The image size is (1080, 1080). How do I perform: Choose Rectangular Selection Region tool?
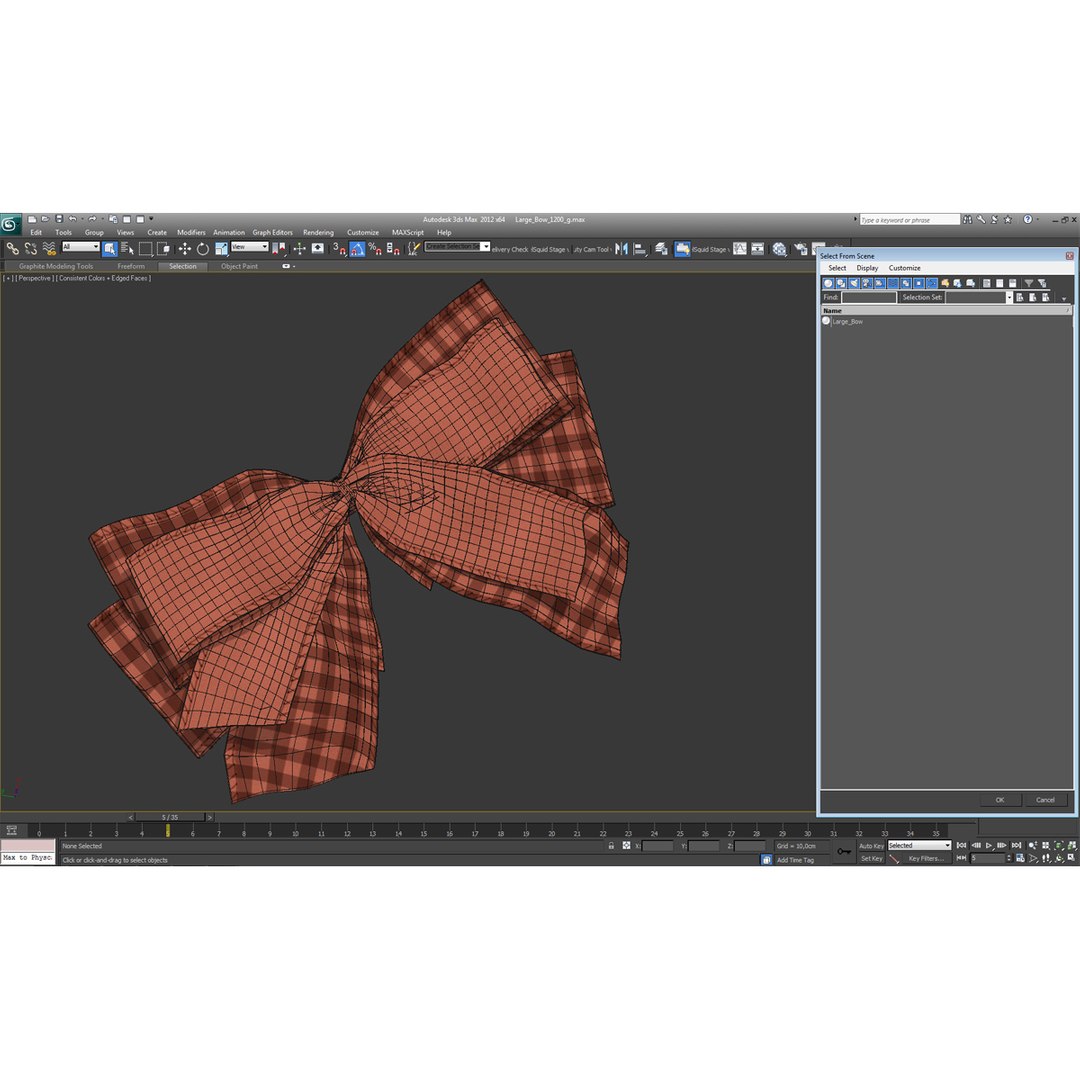[145, 249]
